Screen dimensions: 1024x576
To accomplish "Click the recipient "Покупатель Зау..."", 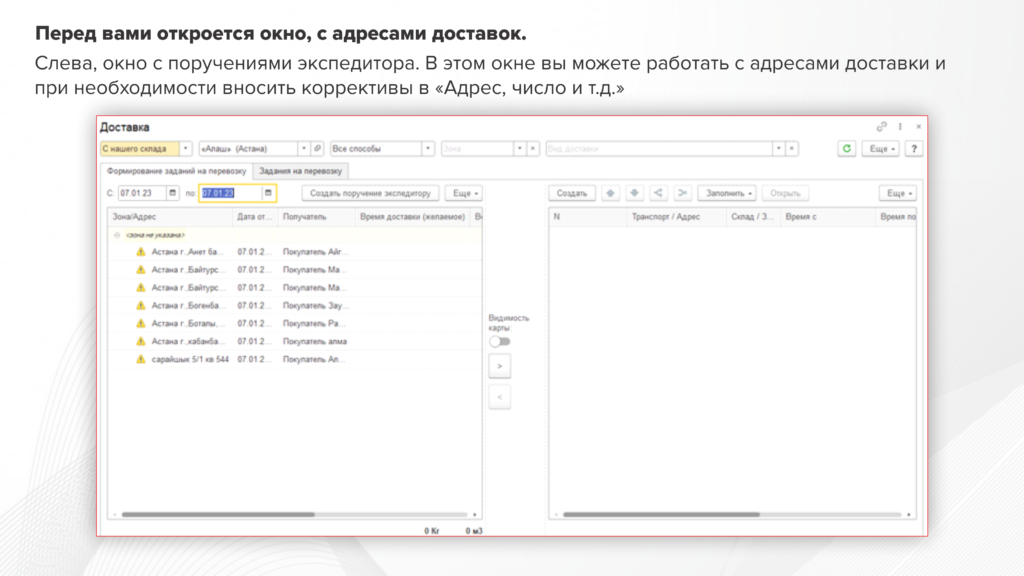I will point(315,306).
